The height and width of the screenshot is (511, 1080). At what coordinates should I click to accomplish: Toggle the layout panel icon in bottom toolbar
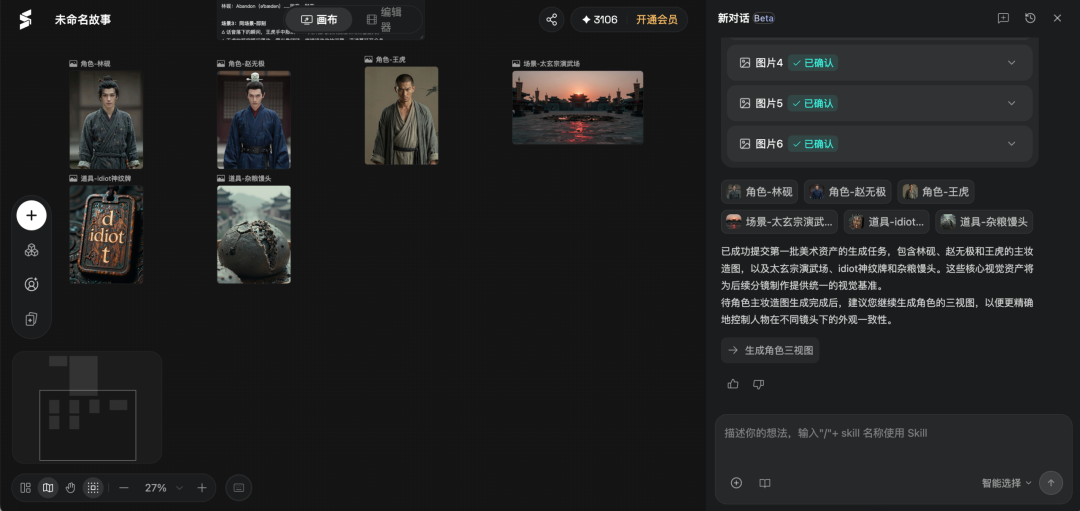point(25,488)
